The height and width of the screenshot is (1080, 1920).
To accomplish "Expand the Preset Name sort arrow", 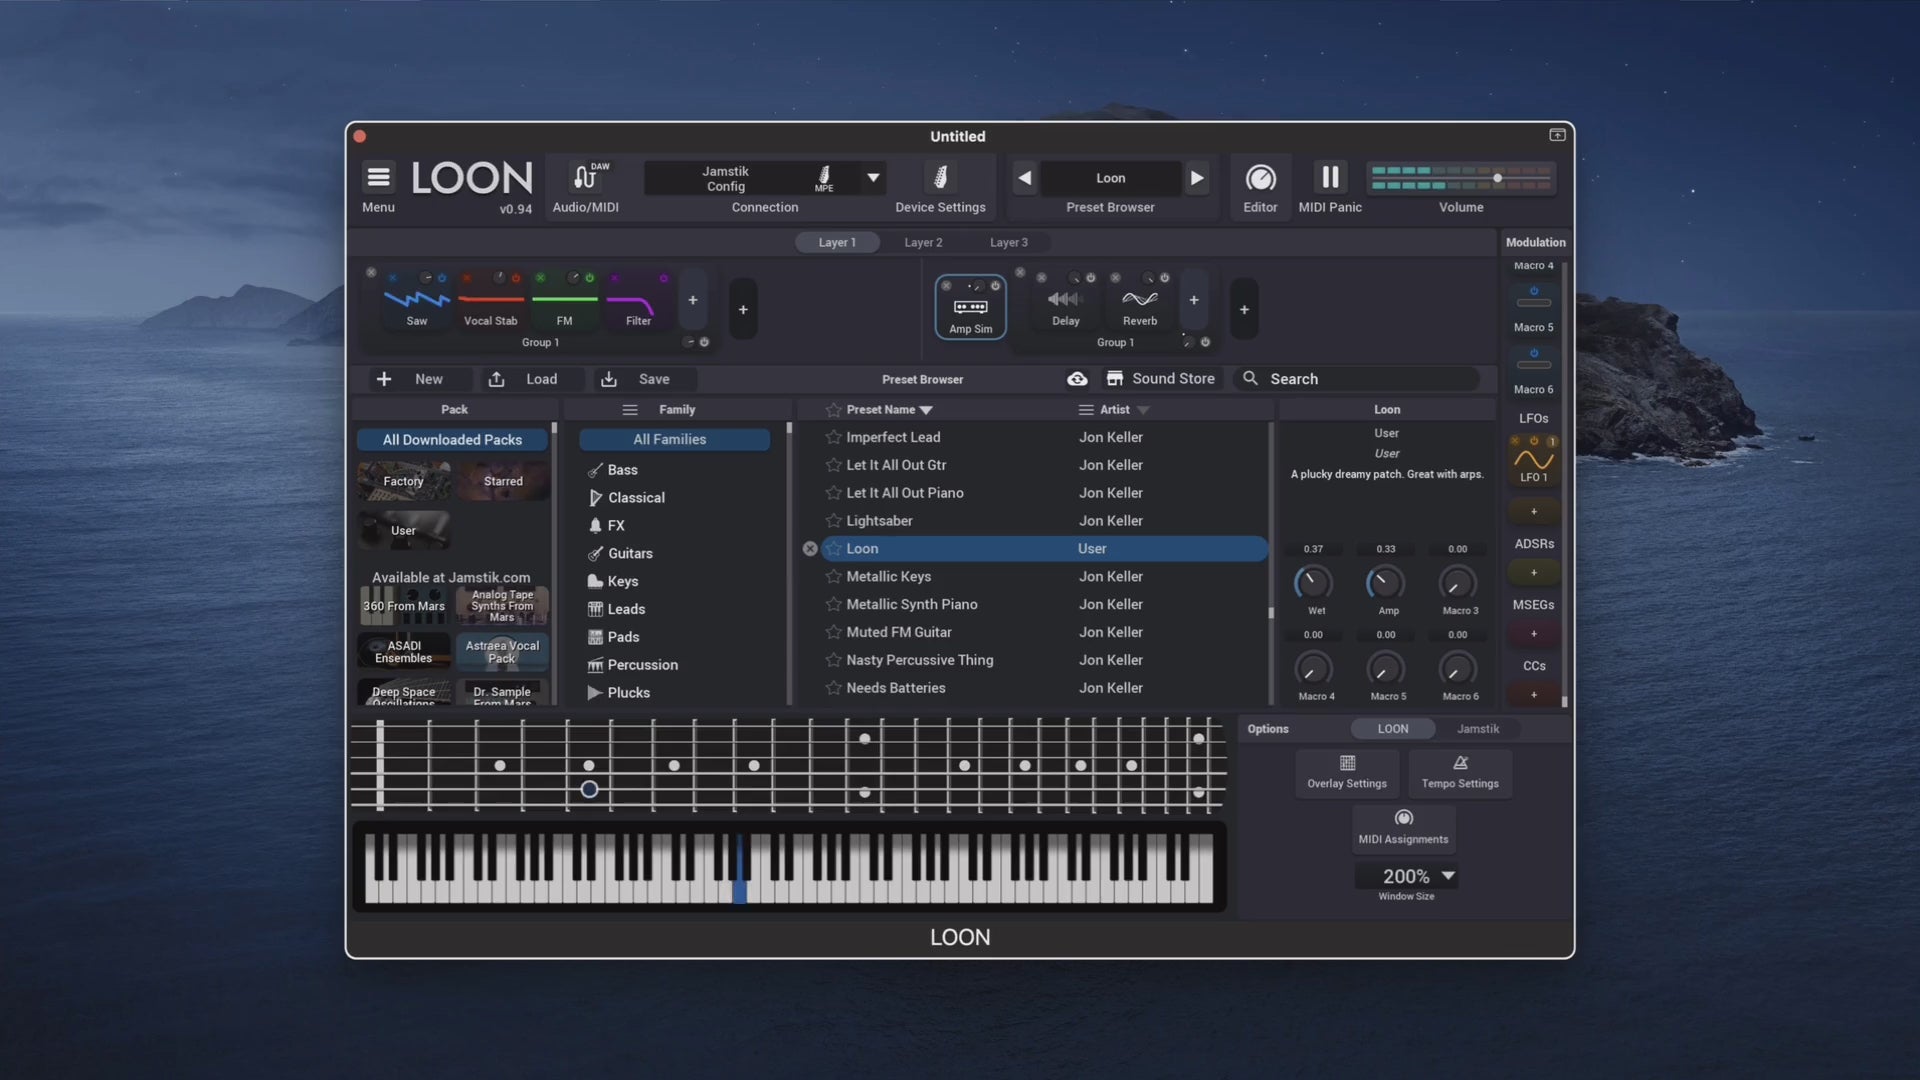I will tap(926, 410).
